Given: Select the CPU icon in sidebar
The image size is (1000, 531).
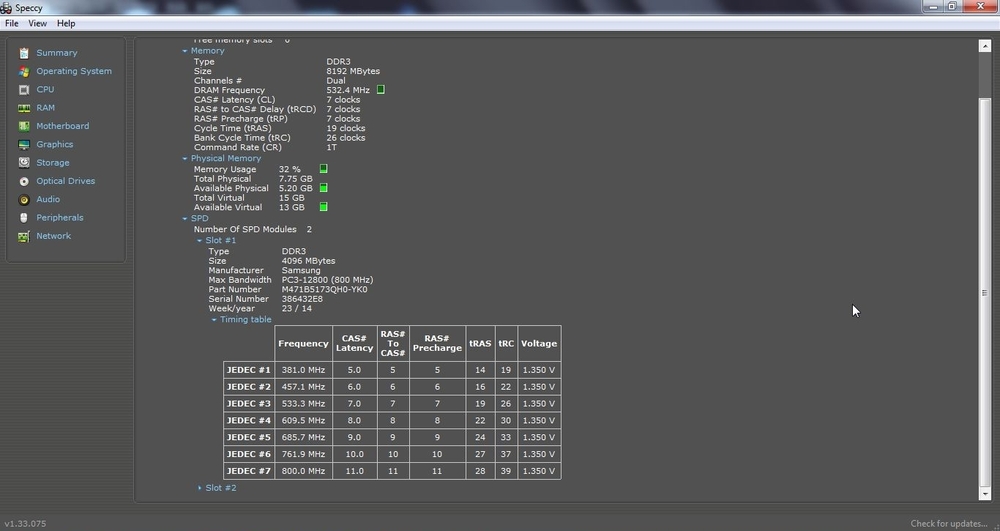Looking at the screenshot, I should point(24,90).
